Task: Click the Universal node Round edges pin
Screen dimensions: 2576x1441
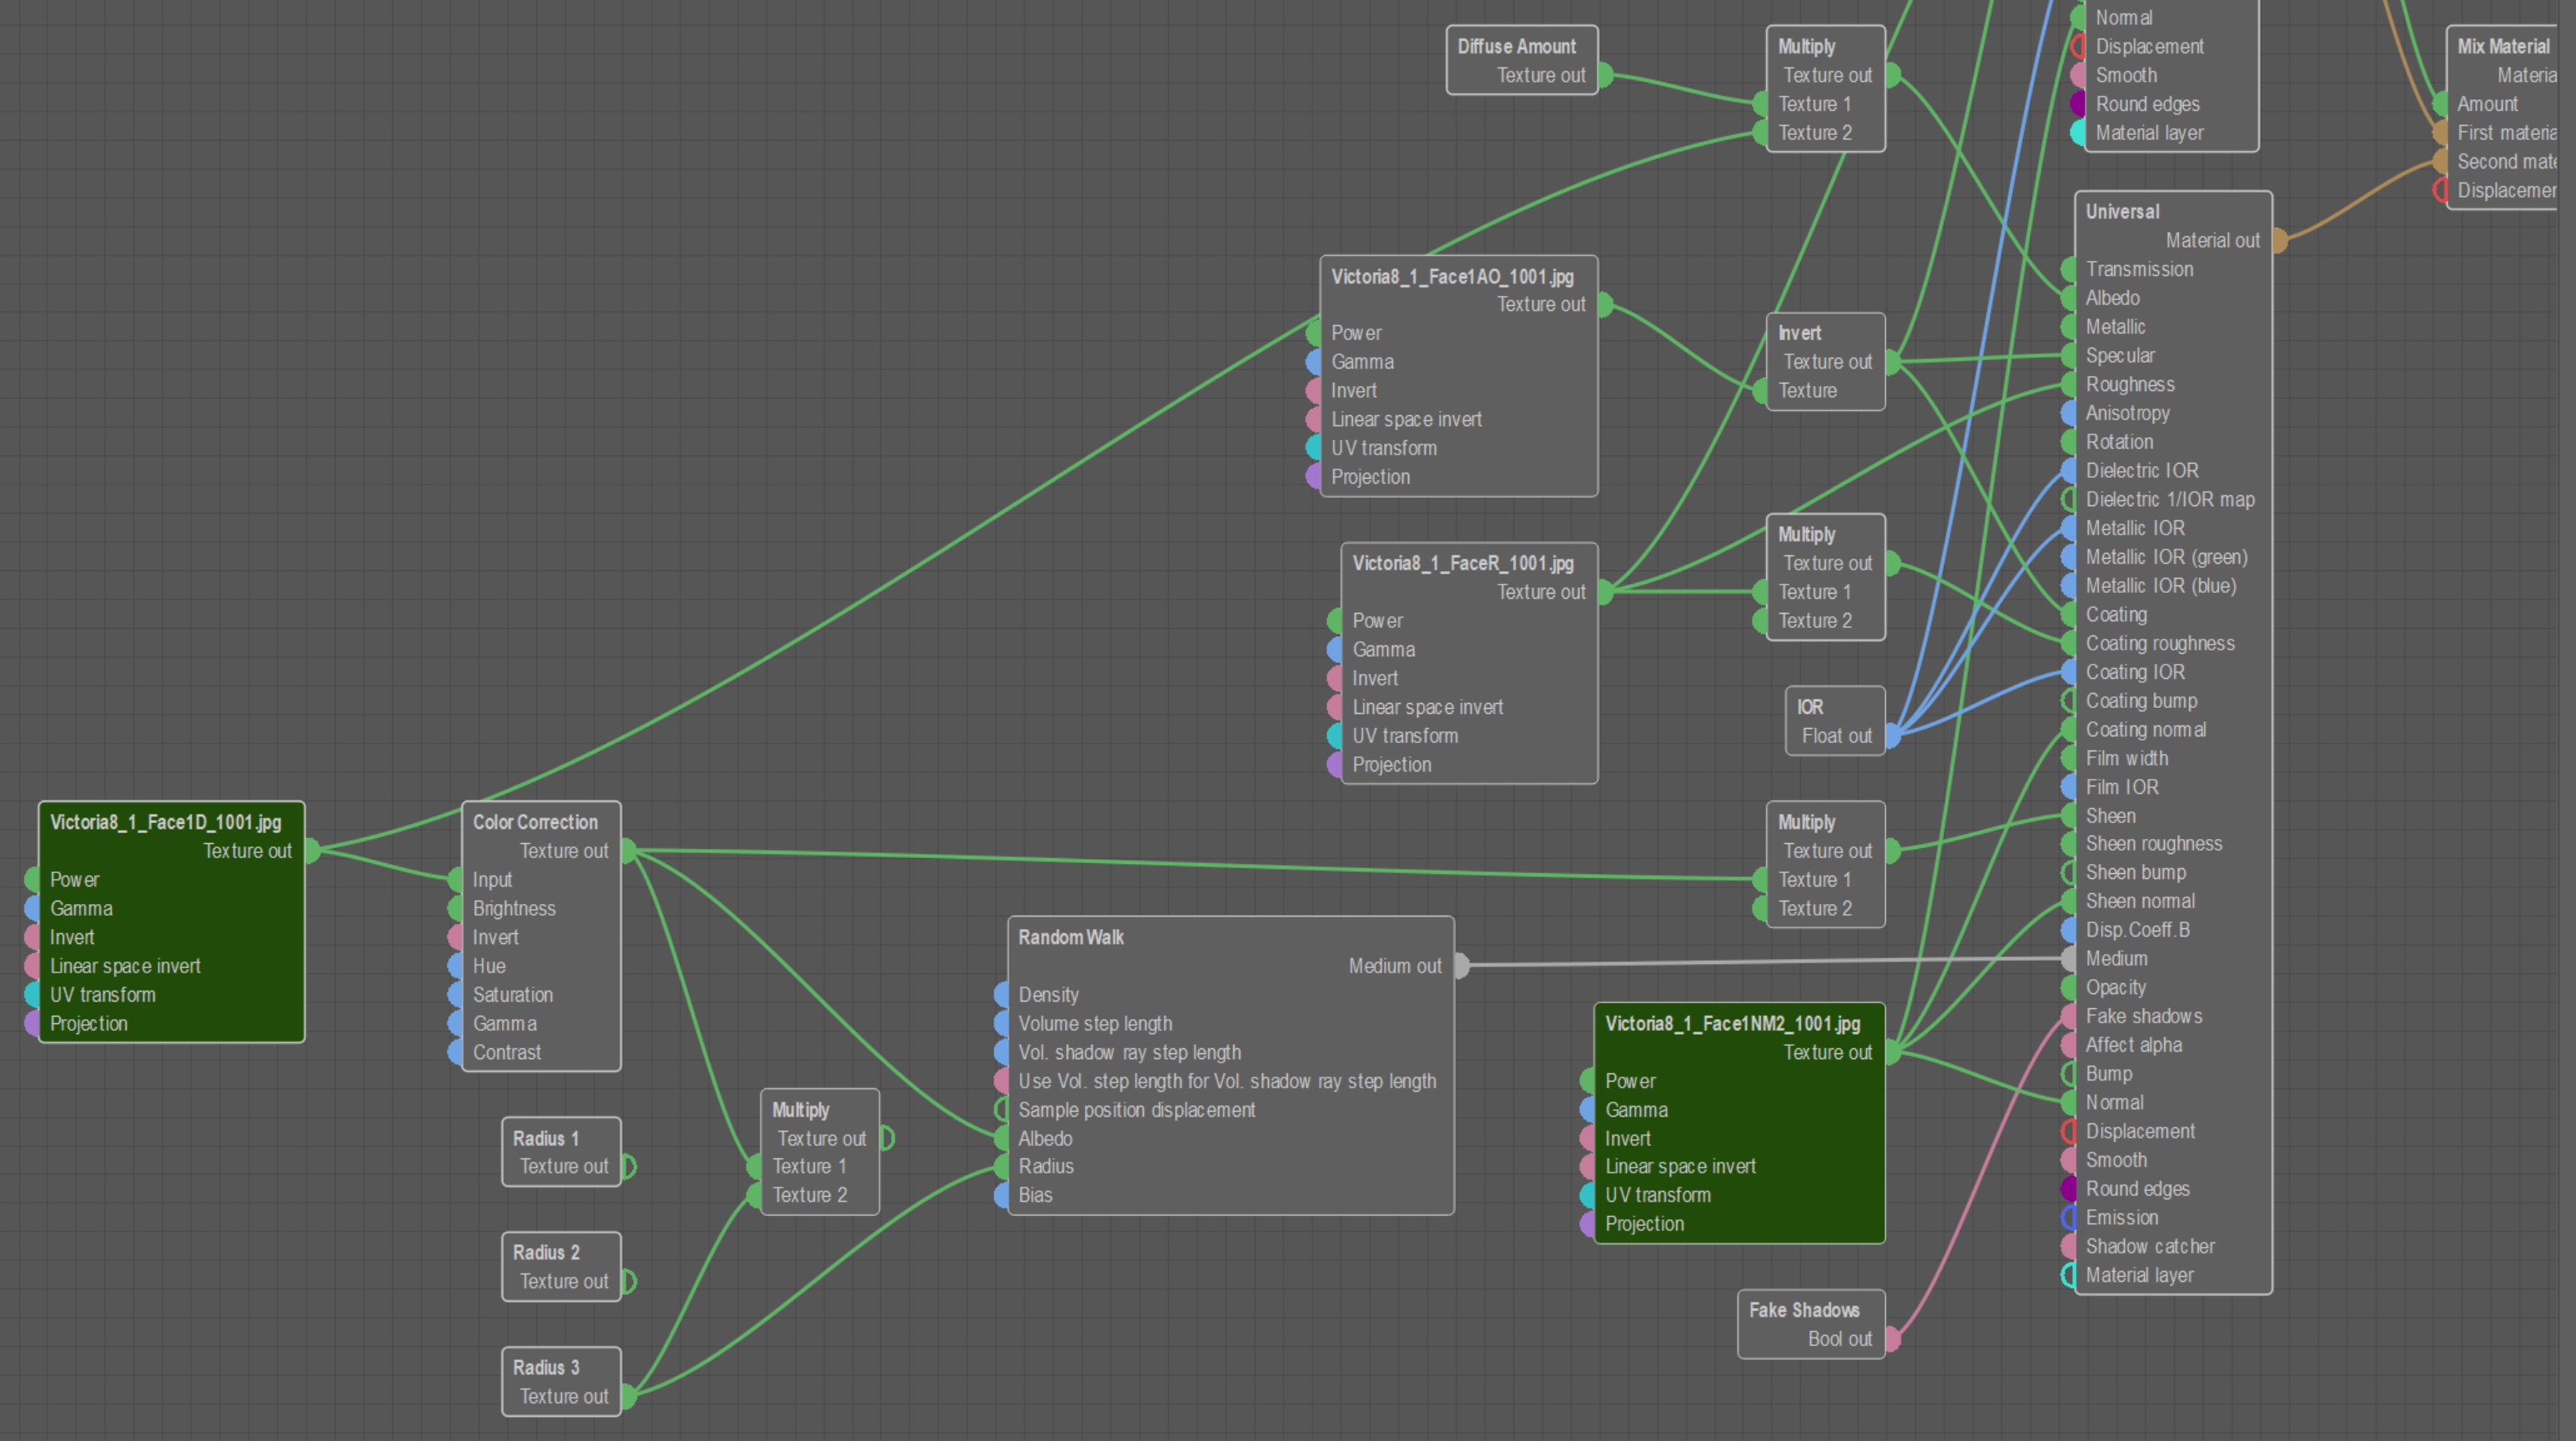Action: [x=2069, y=1189]
